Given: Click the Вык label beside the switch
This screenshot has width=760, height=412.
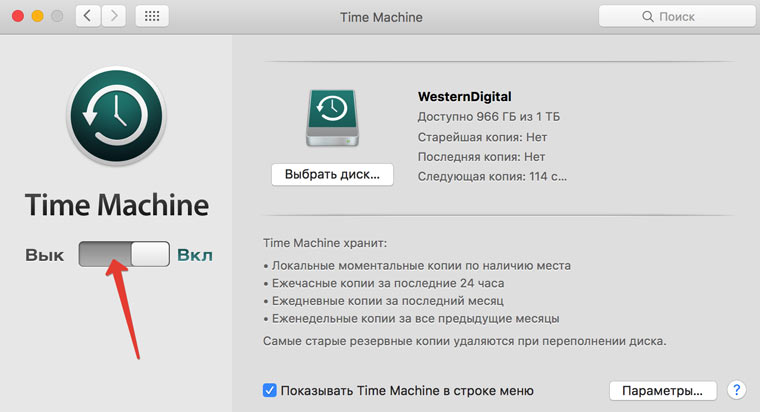Looking at the screenshot, I should coord(45,255).
